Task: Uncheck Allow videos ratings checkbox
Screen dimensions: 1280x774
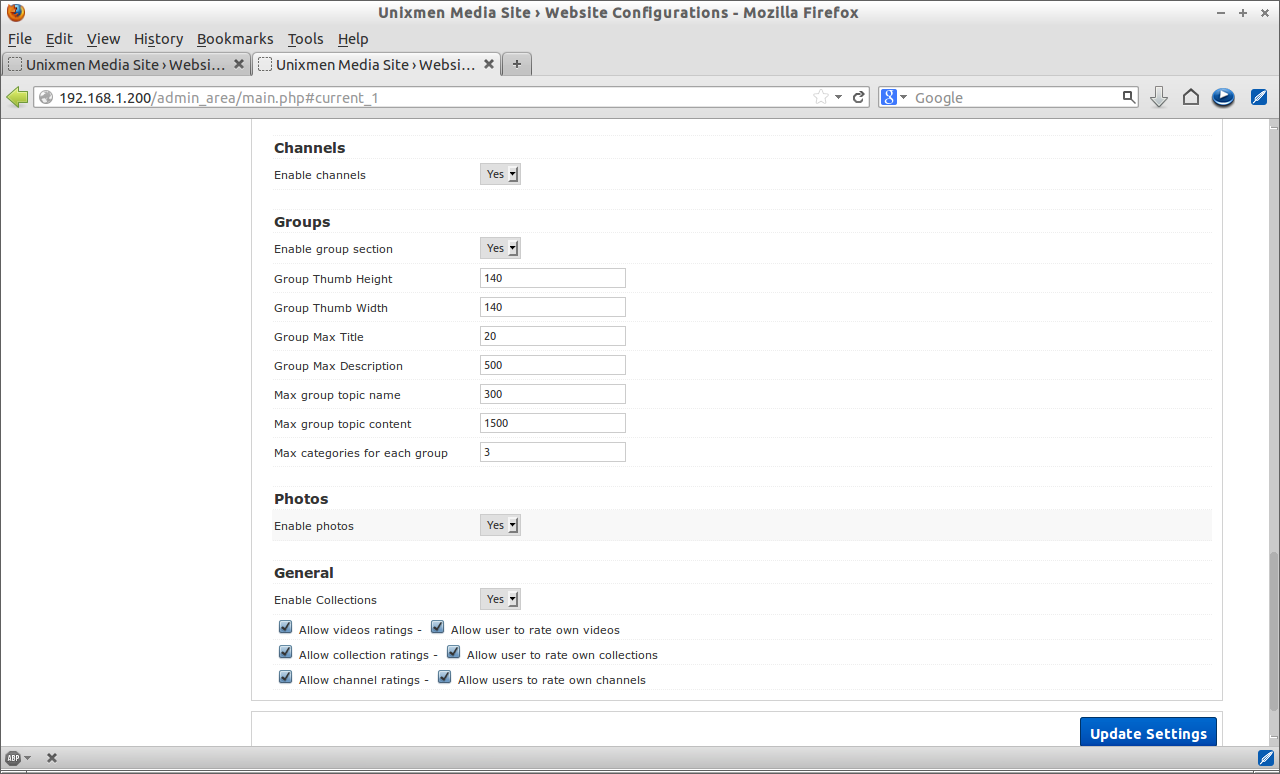Action: coord(286,628)
